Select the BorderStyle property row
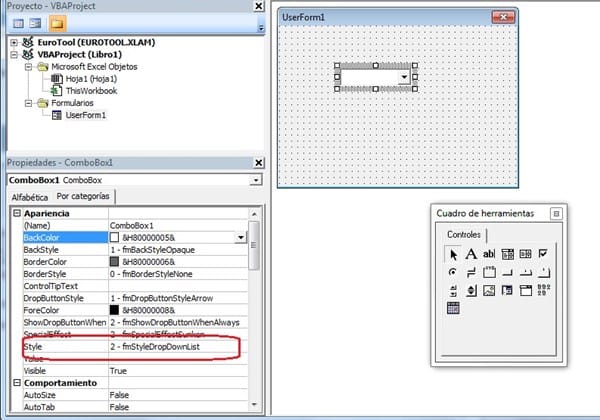600x420 pixels. coord(136,274)
